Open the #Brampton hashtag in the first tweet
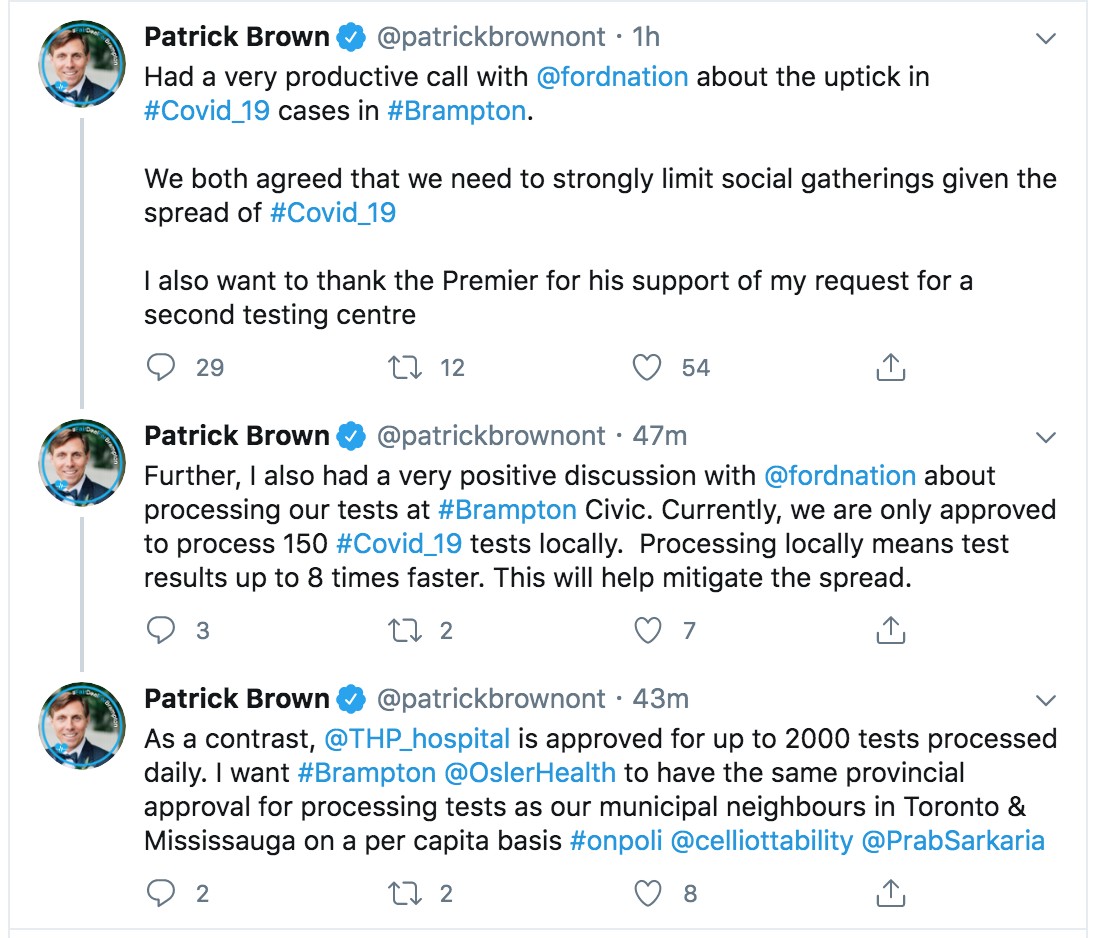Screen dimensions: 1102x938 (x=457, y=111)
